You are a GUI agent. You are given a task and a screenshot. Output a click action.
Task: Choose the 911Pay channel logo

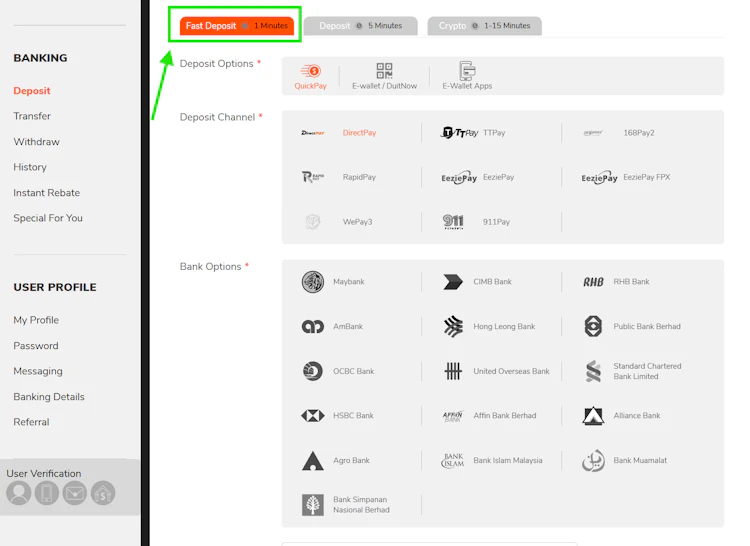pos(453,222)
